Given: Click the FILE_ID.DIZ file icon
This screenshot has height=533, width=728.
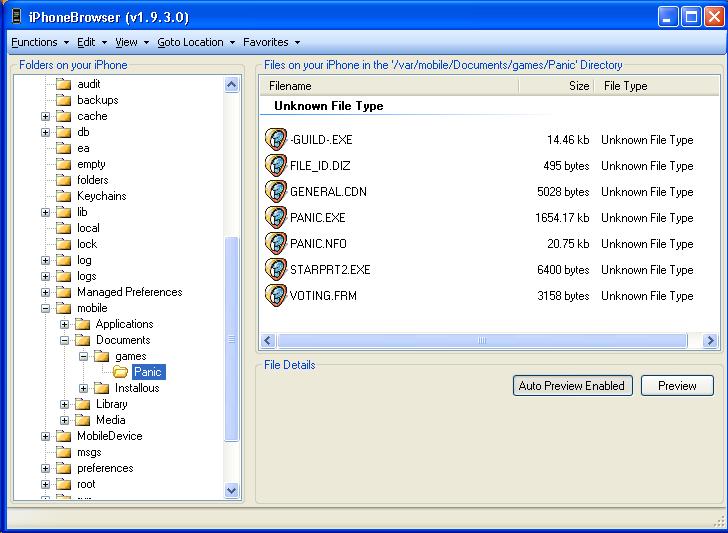Looking at the screenshot, I should 276,166.
